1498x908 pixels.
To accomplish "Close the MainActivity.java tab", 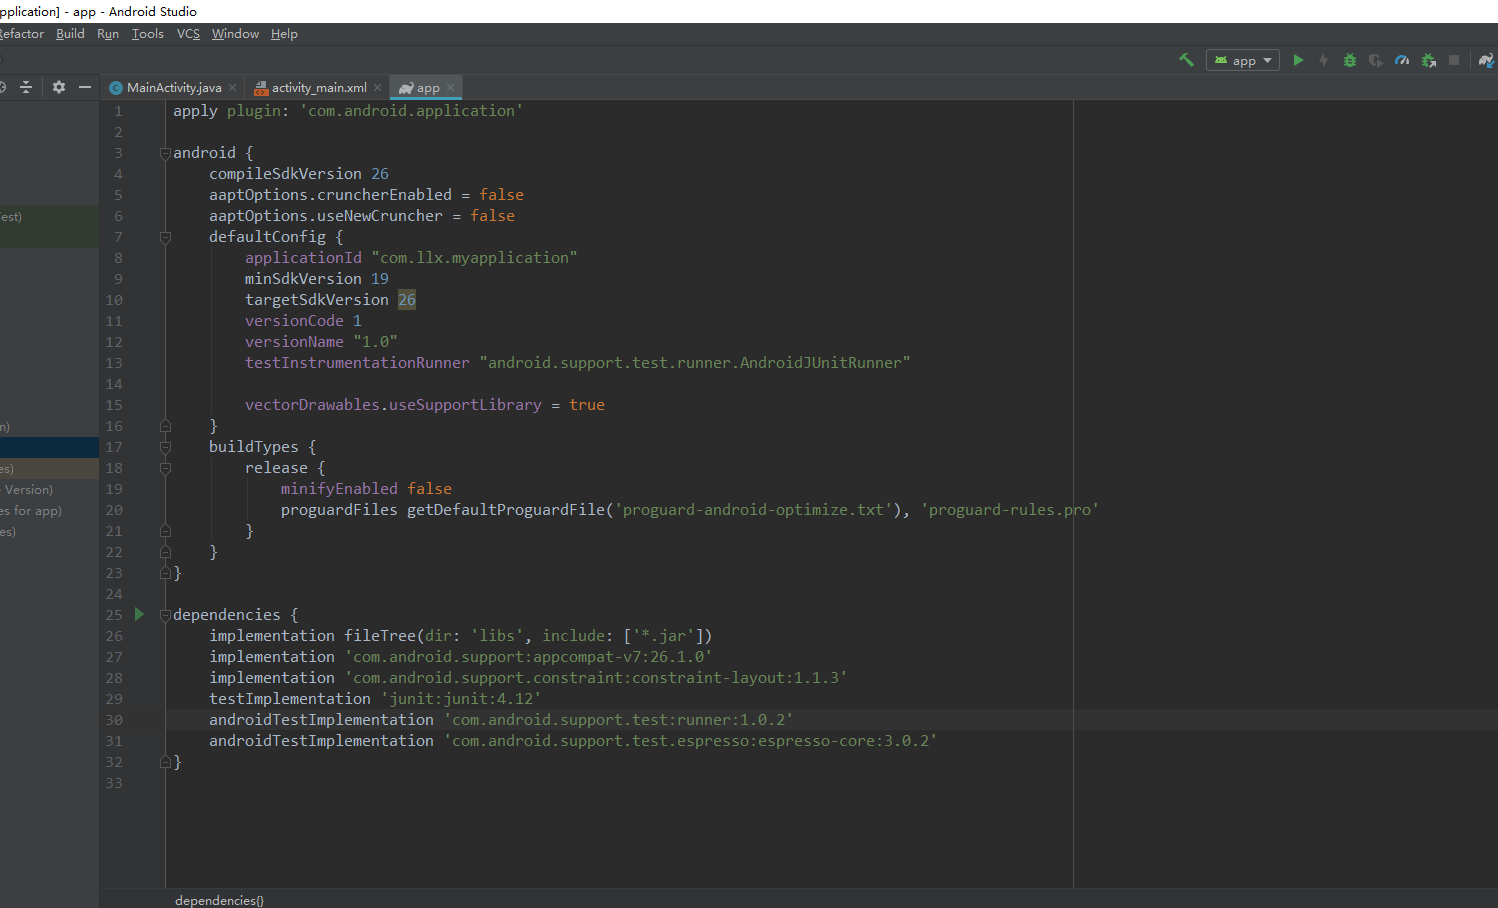I will click(233, 88).
